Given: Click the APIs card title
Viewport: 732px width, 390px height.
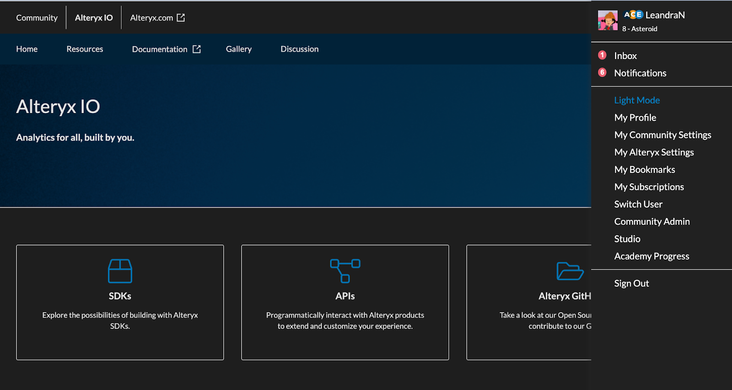Looking at the screenshot, I should (345, 296).
